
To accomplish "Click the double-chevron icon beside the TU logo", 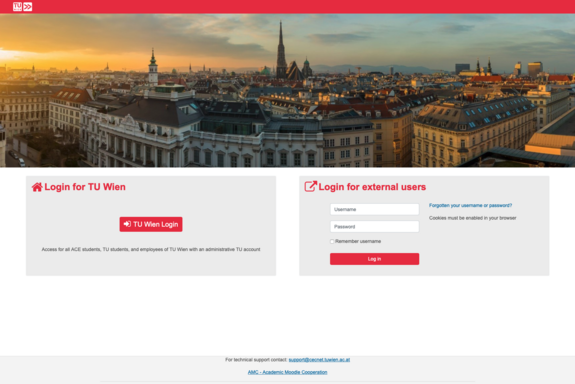I will click(28, 7).
